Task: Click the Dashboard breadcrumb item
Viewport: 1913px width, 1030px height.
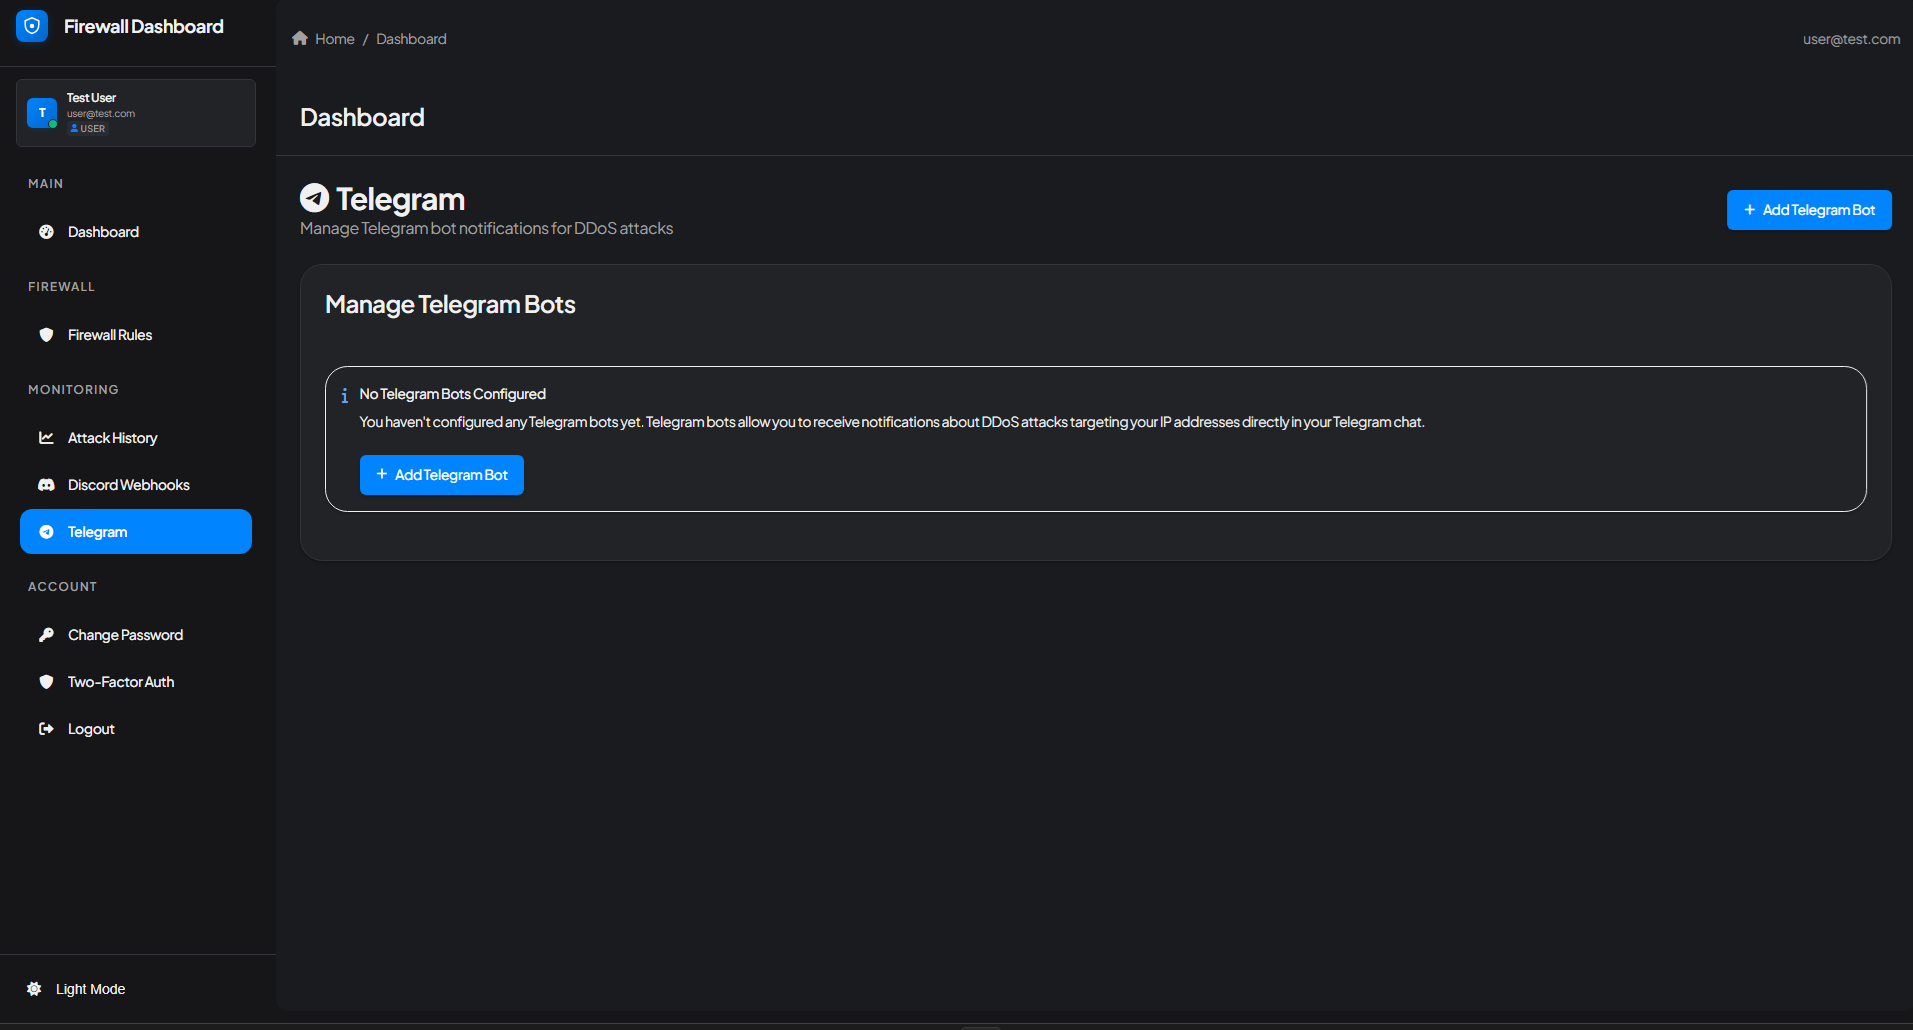Action: (411, 39)
